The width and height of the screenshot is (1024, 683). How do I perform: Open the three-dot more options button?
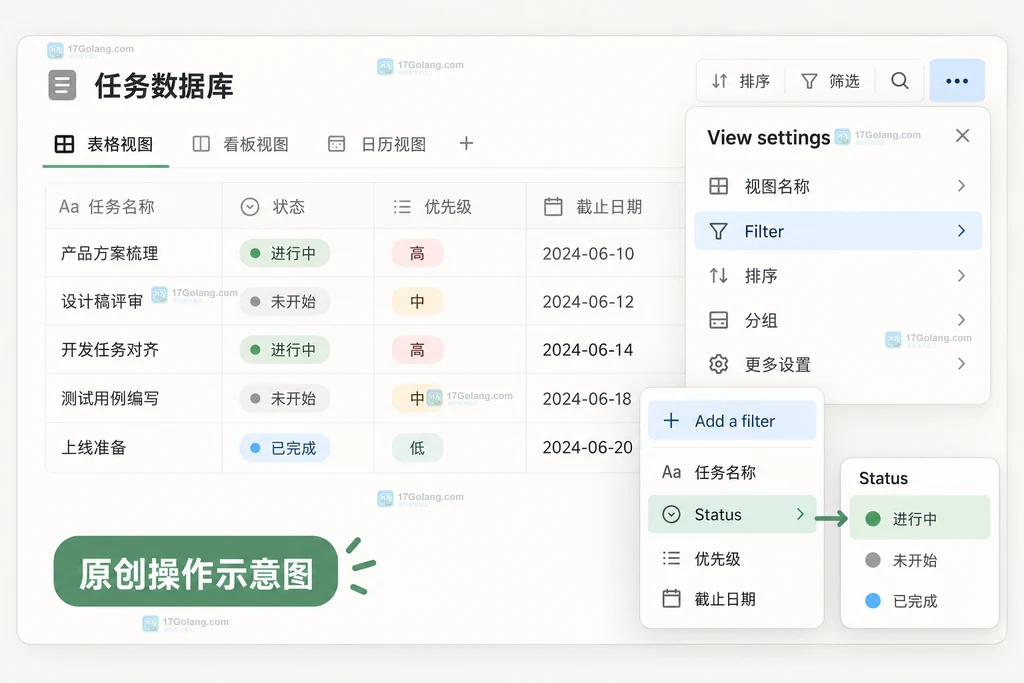tap(957, 81)
